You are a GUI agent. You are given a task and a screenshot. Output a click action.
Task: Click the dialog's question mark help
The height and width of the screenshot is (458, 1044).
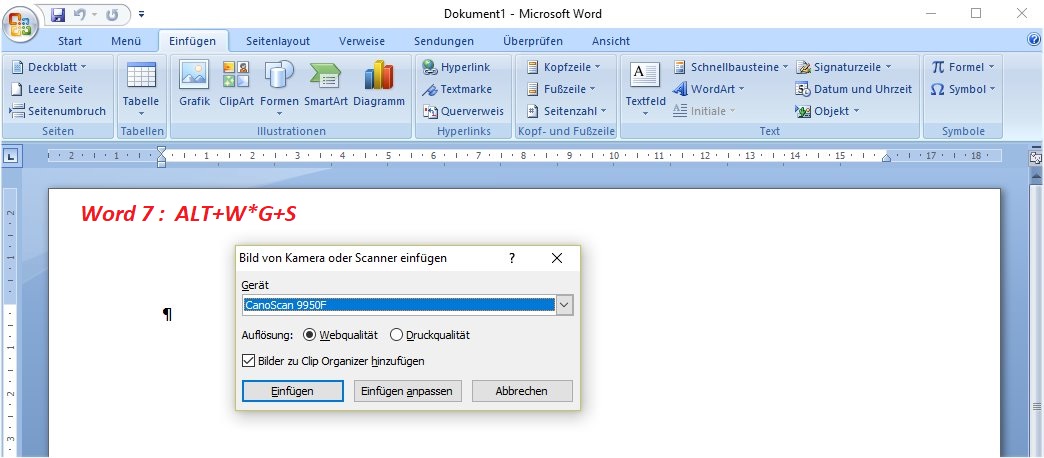(511, 258)
